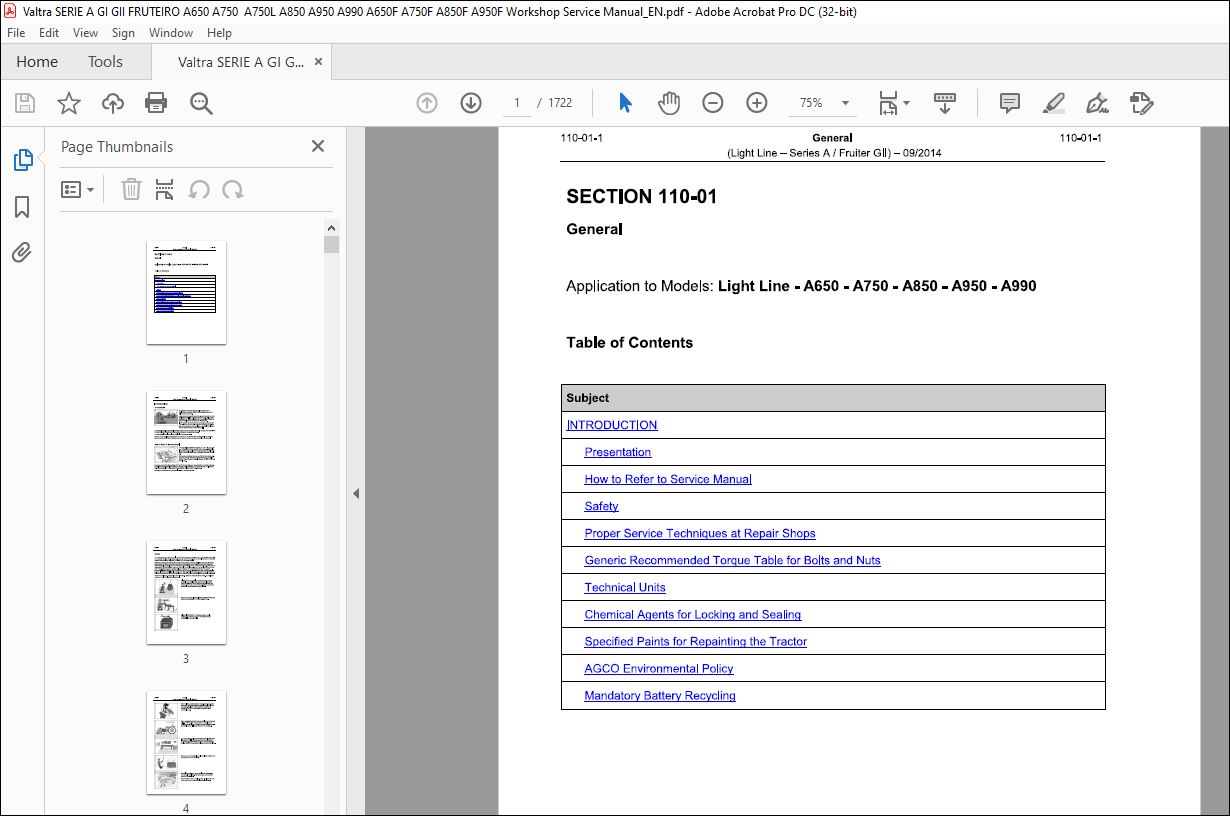Open the Help menu
This screenshot has height=816, width=1230.
219,33
